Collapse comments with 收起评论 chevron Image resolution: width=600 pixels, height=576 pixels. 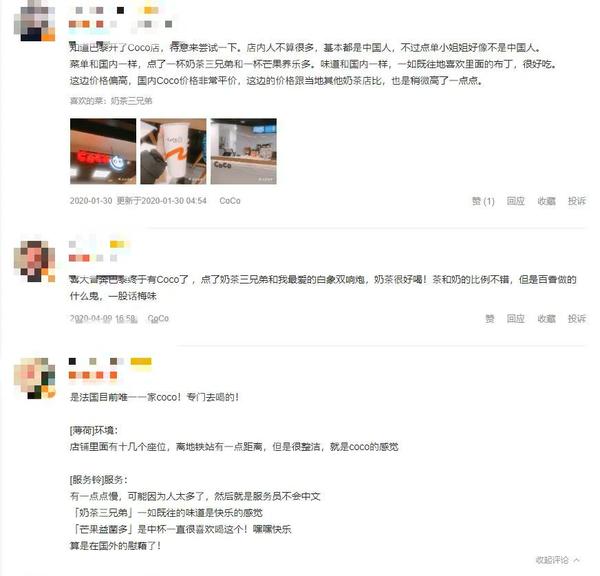558,560
